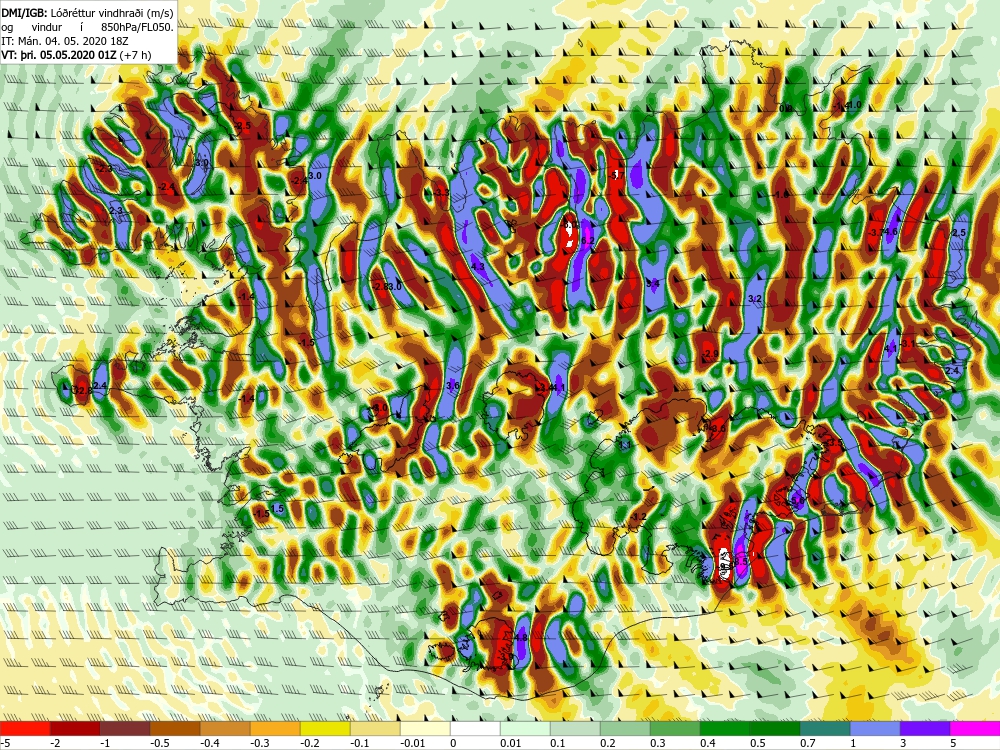Click the dark green 0.5 legend swatch
The image size is (1000, 750).
[x=775, y=729]
